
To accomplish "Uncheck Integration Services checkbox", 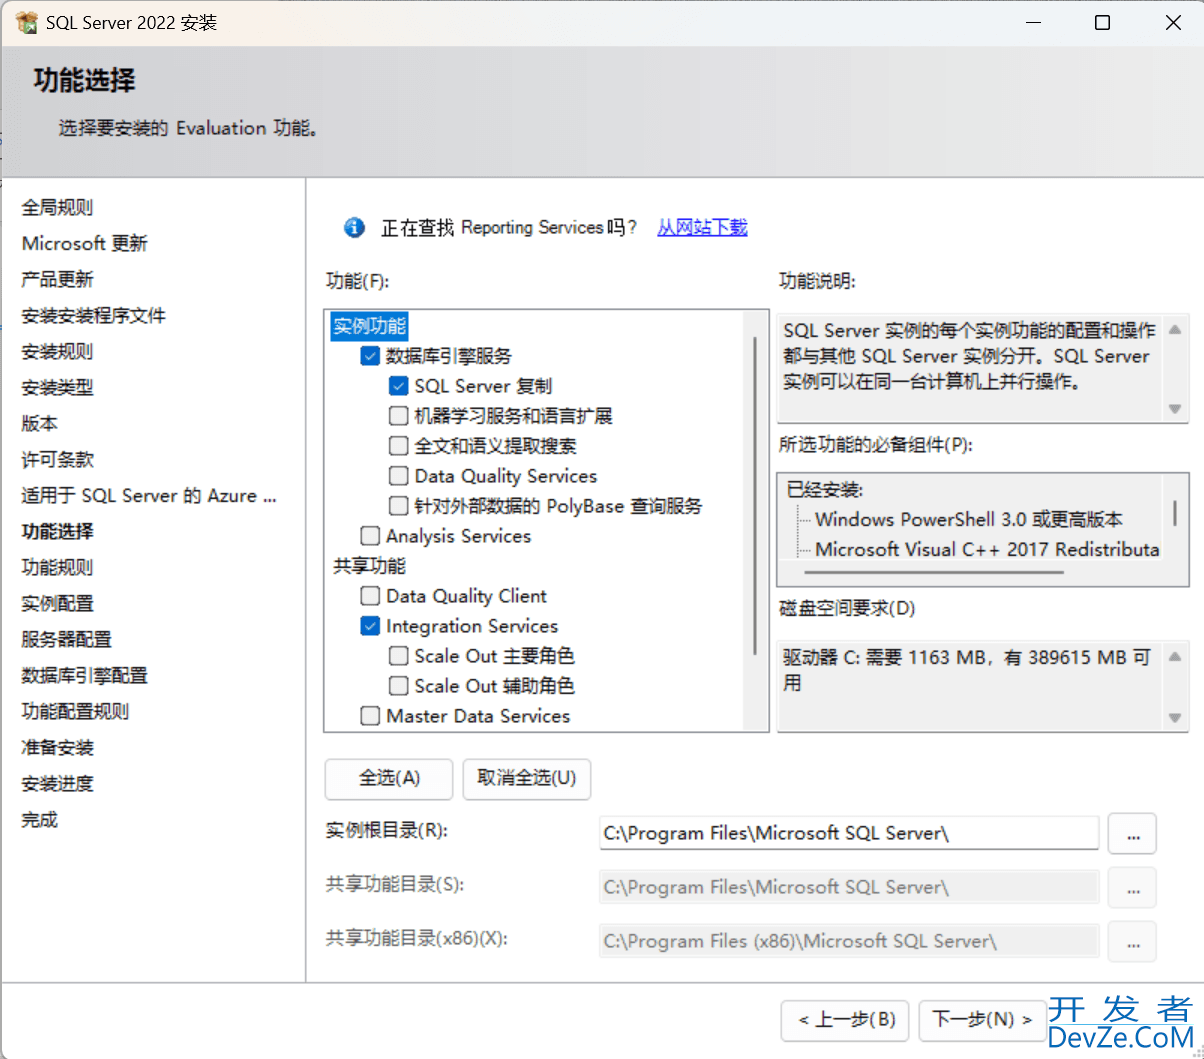I will click(370, 626).
